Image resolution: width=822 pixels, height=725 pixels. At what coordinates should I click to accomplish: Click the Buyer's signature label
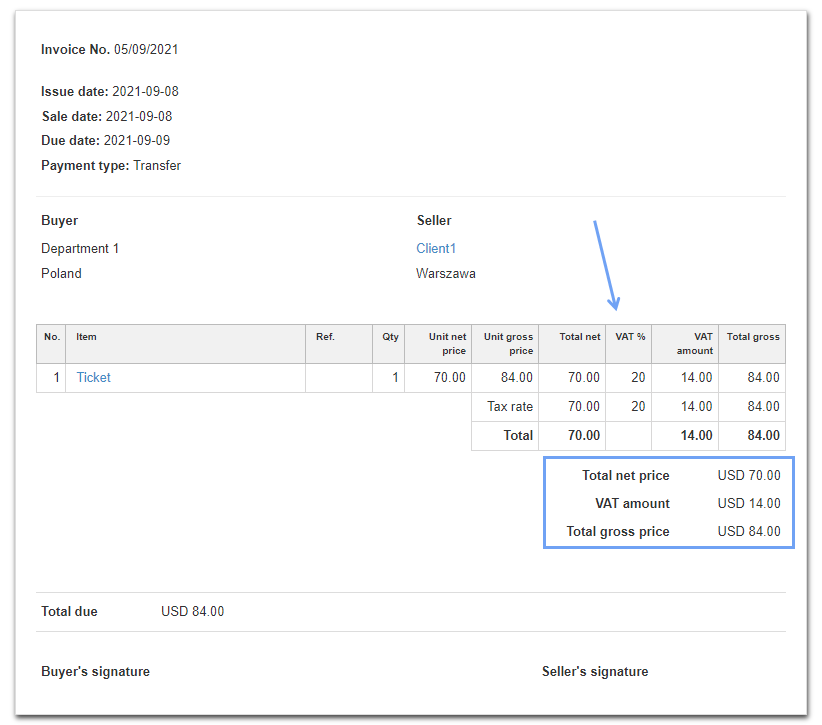95,671
